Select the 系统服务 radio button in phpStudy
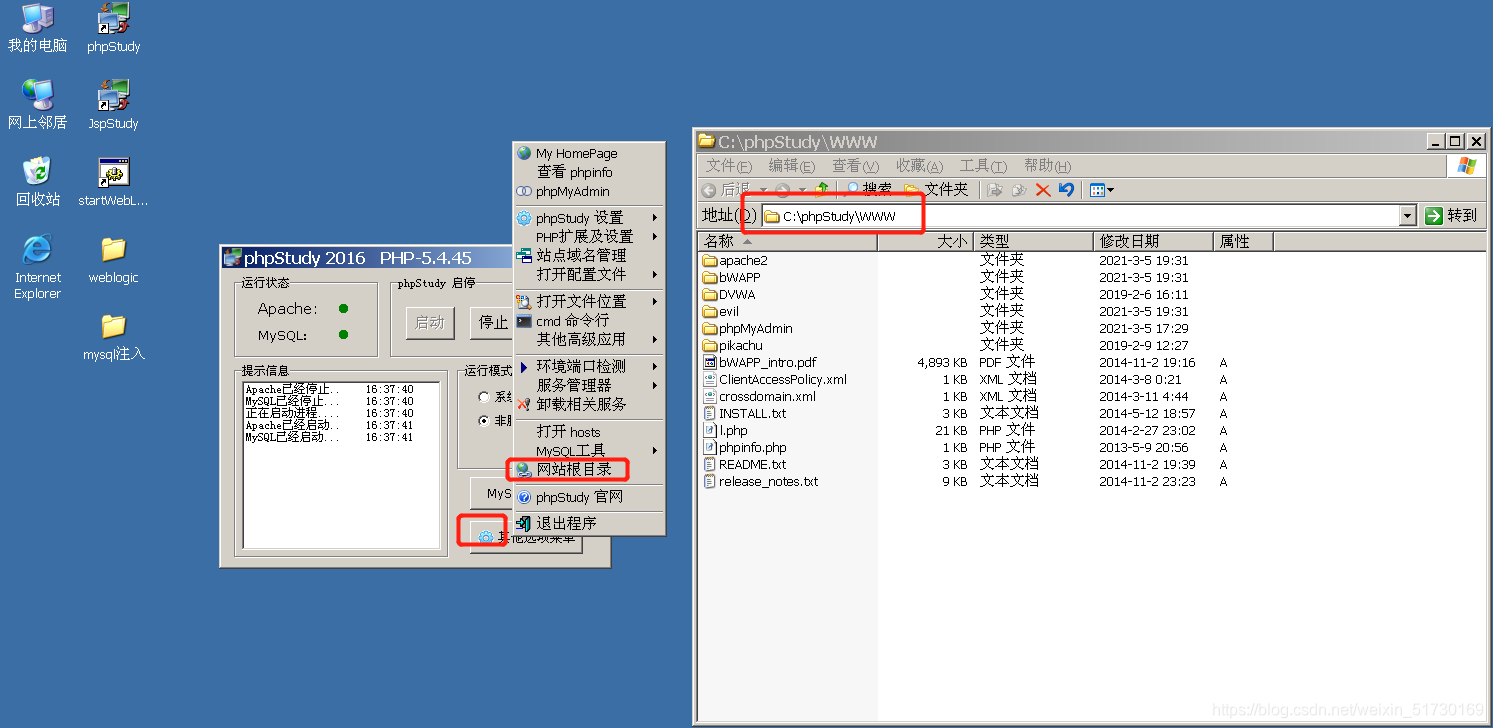Image resolution: width=1493 pixels, height=728 pixels. pos(484,397)
